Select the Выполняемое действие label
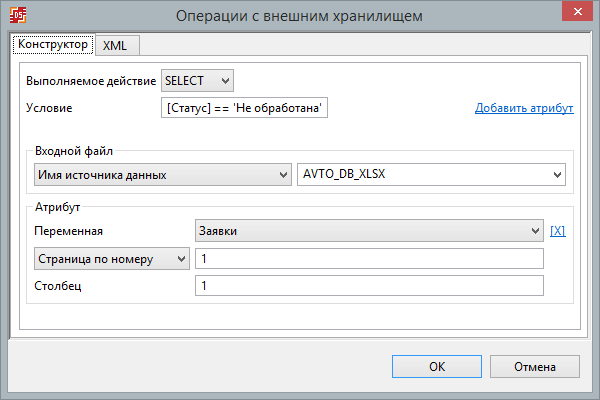 click(91, 81)
